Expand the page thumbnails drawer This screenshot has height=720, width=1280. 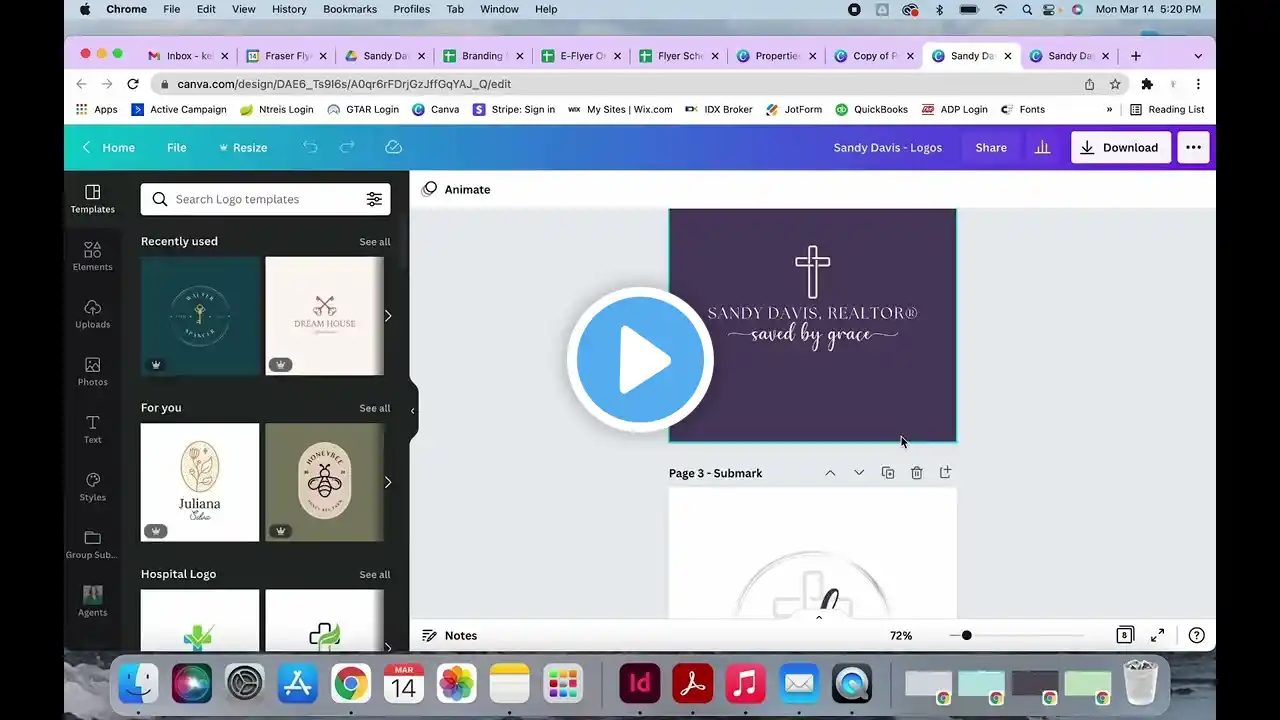tap(819, 617)
